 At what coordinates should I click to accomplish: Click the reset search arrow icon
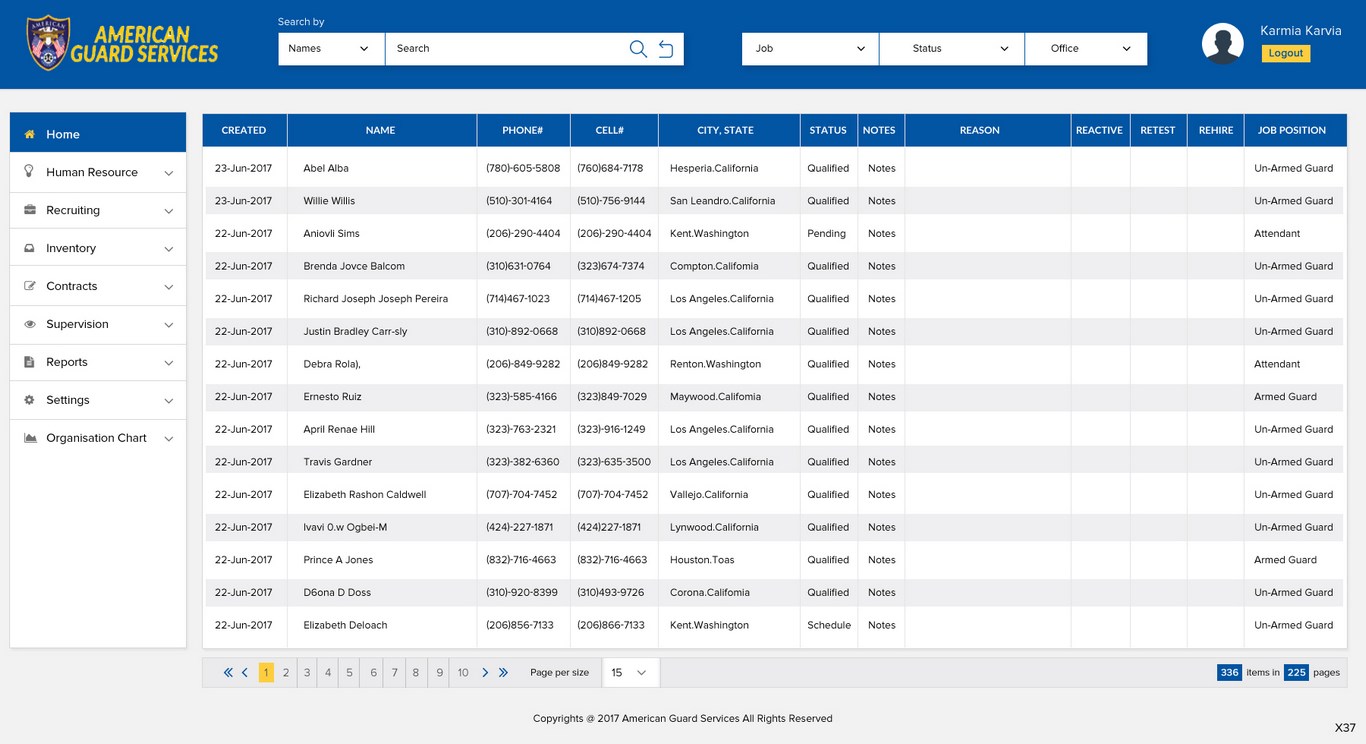coord(666,49)
